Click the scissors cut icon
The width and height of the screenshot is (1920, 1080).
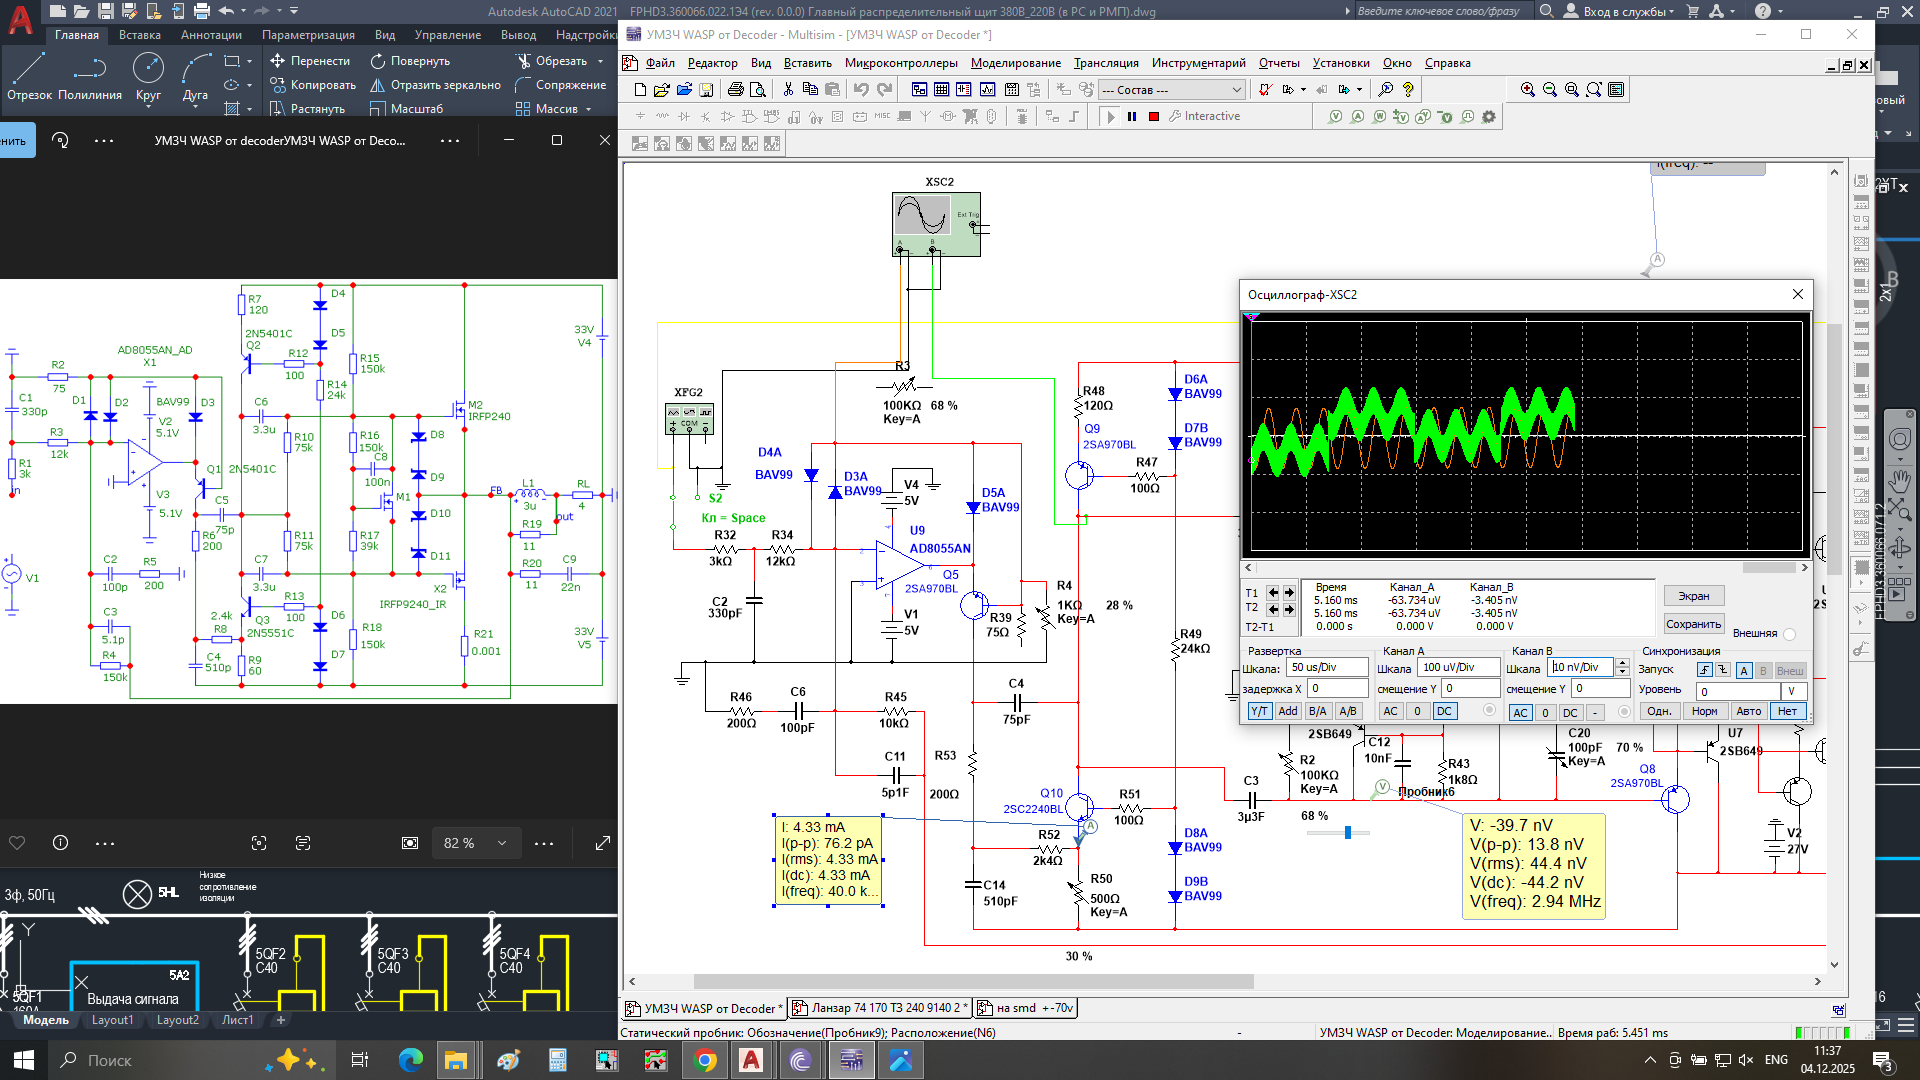[788, 90]
